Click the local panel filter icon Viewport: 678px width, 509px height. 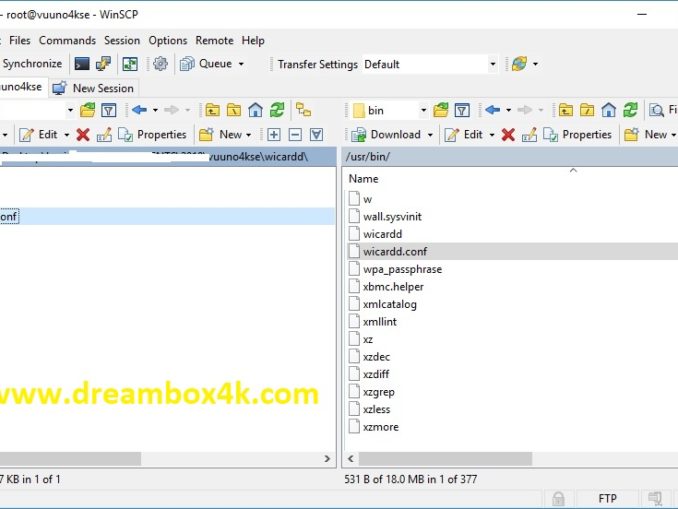[x=109, y=110]
